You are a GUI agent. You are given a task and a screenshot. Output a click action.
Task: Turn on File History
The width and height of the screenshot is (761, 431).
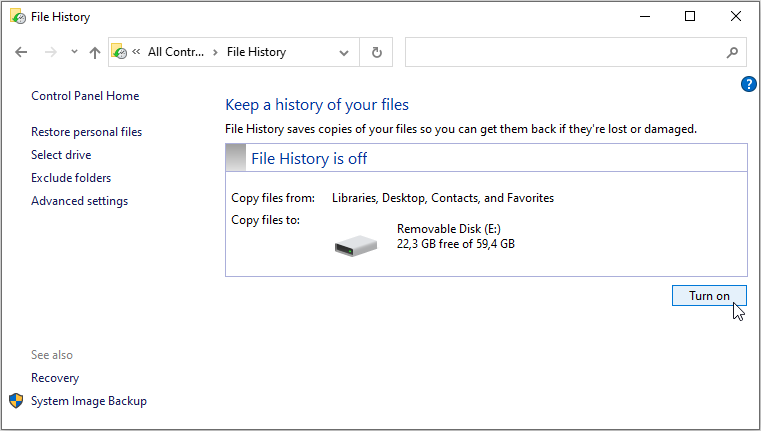click(x=709, y=296)
